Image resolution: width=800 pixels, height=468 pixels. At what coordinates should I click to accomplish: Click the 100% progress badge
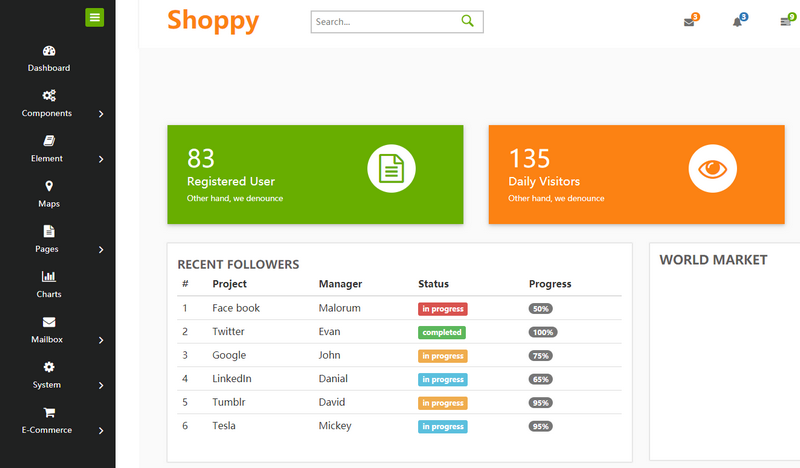tap(543, 332)
